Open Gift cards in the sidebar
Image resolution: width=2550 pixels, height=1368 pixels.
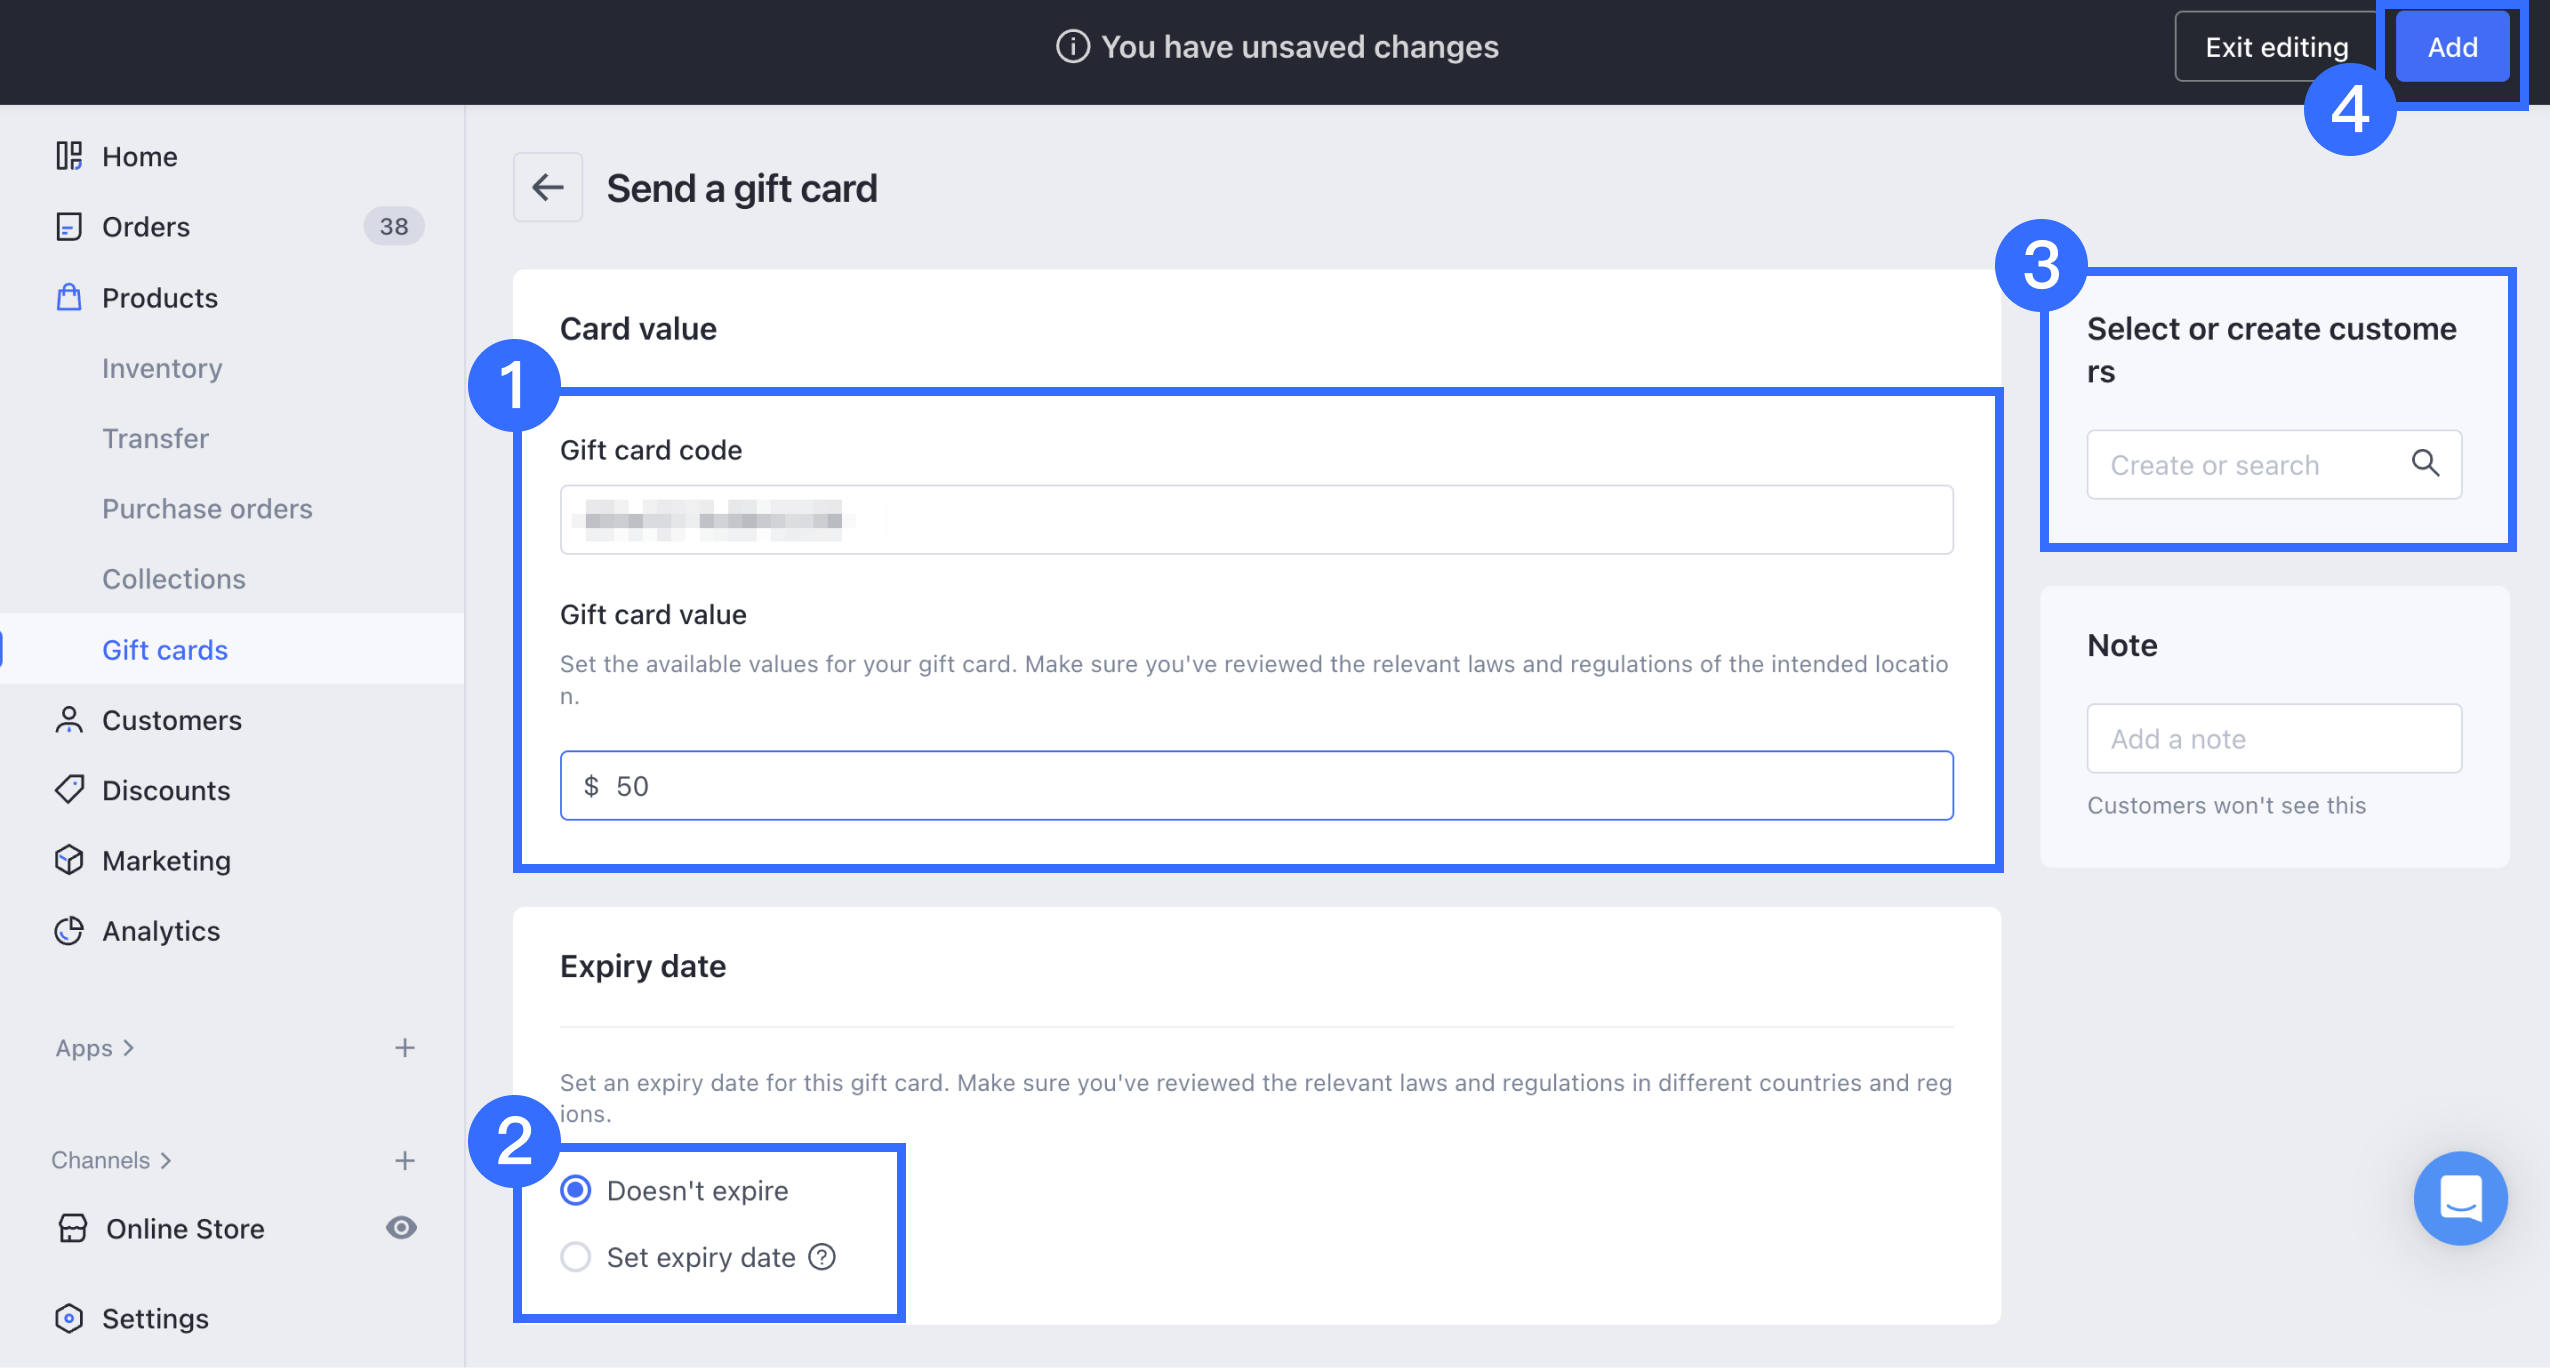pos(165,650)
